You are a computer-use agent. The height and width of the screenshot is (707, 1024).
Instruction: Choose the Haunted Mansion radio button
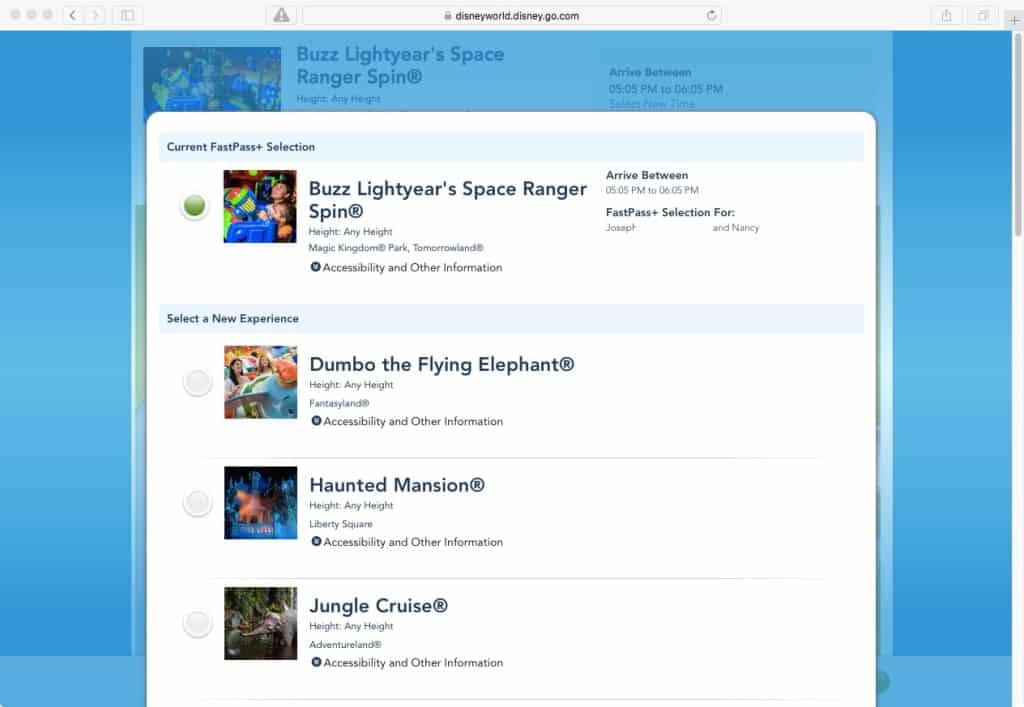(197, 503)
